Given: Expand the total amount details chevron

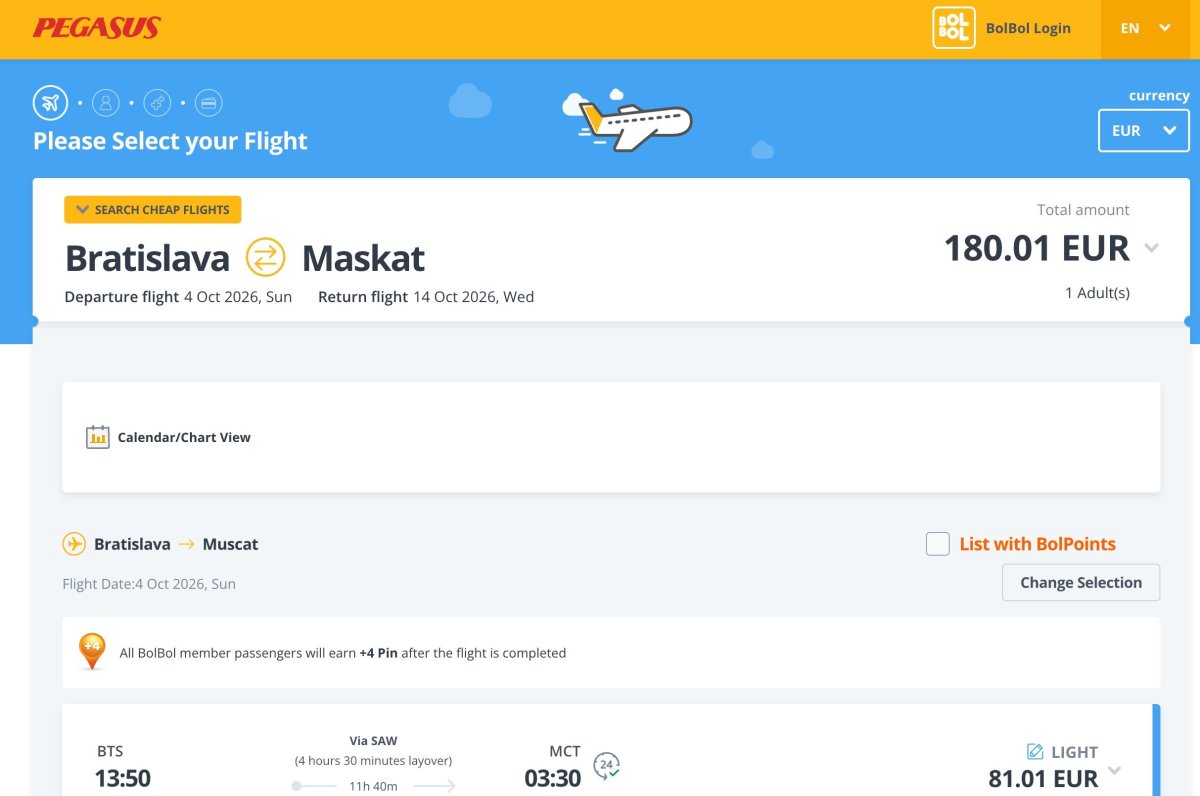Looking at the screenshot, I should pyautogui.click(x=1151, y=248).
